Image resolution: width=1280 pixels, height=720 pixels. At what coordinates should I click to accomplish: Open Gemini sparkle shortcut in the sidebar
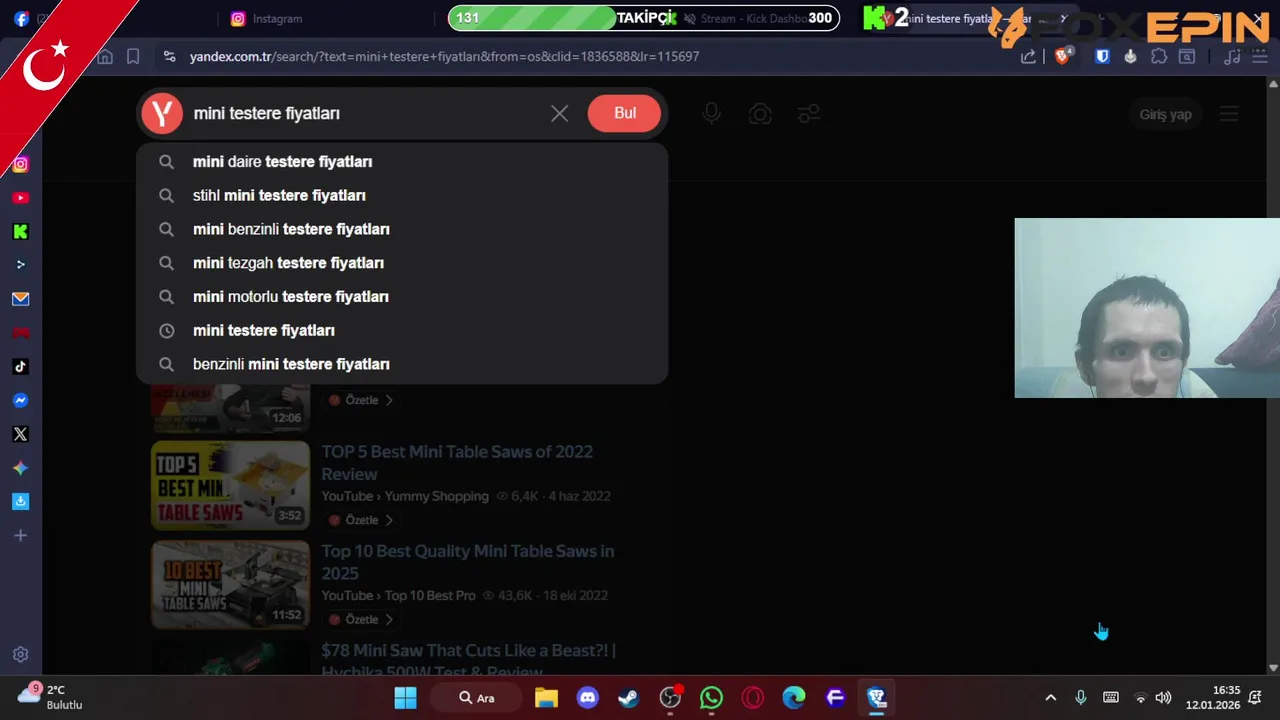click(x=20, y=468)
